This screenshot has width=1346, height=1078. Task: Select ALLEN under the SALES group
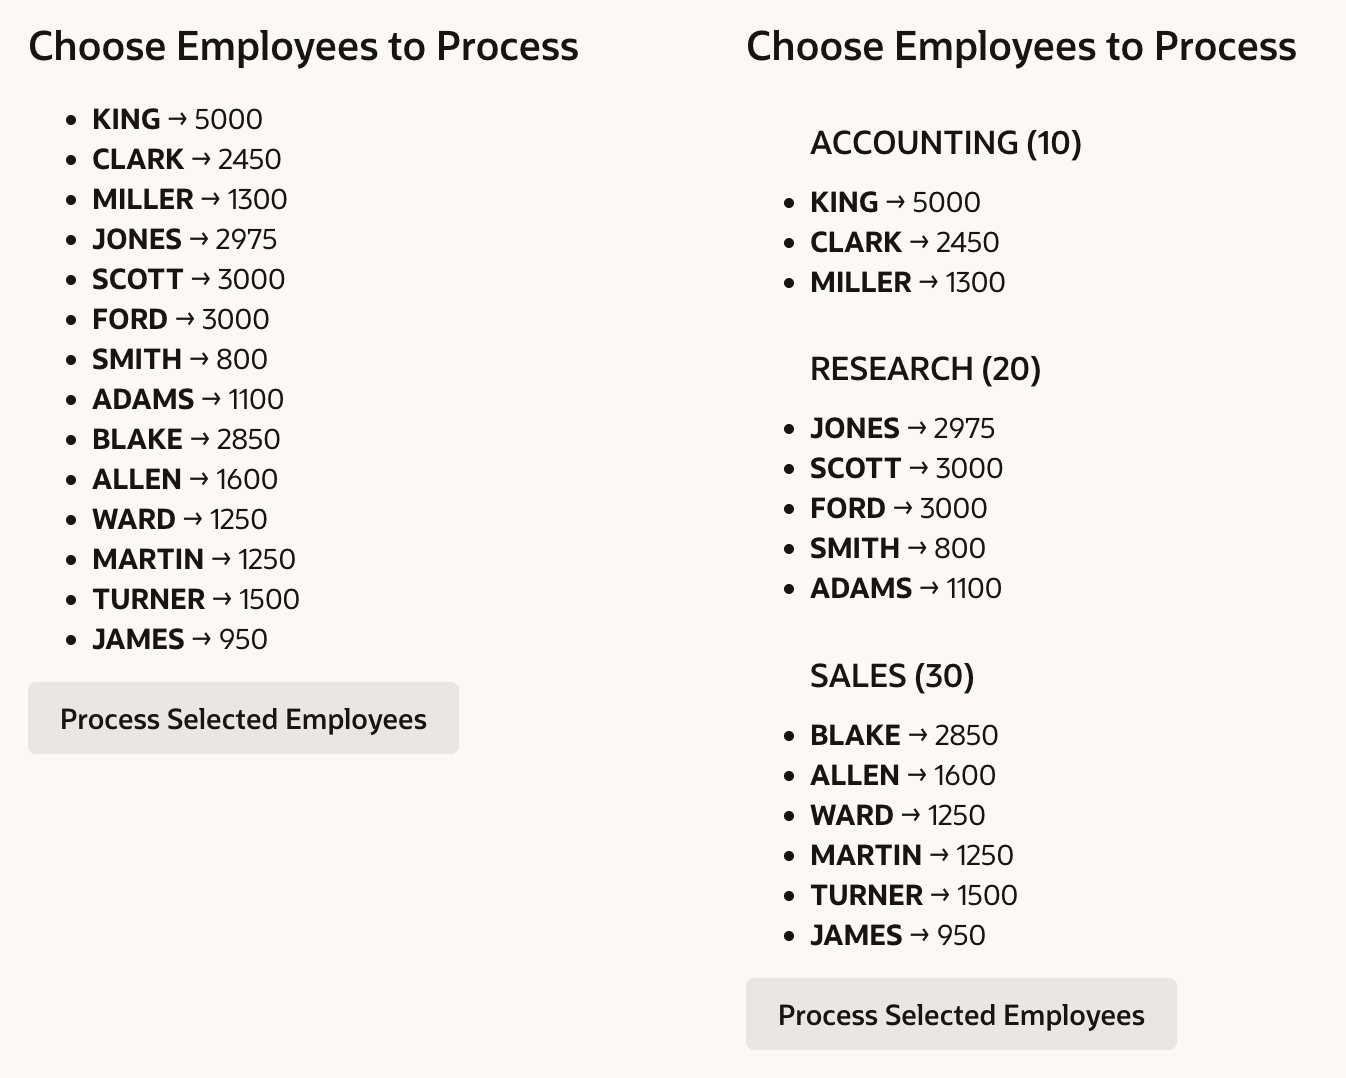point(903,775)
